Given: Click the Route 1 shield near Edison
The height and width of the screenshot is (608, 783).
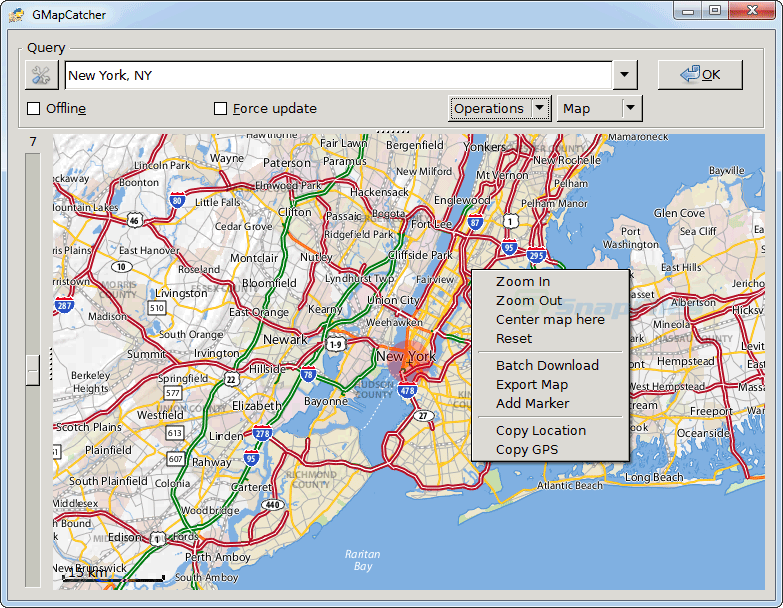Looking at the screenshot, I should point(158,539).
